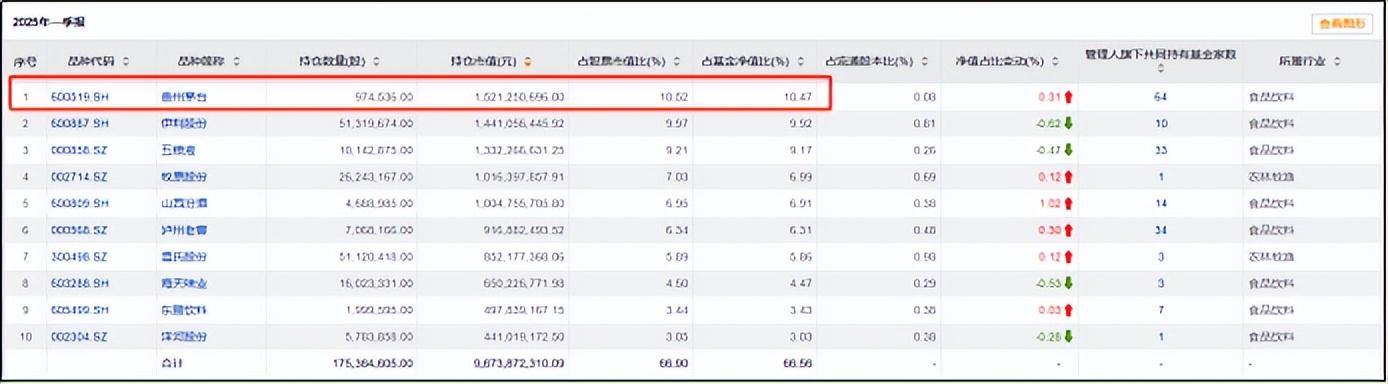The height and width of the screenshot is (384, 1388).
Task: Sort by 净值占比变动(%) column arrows
Action: point(1054,62)
